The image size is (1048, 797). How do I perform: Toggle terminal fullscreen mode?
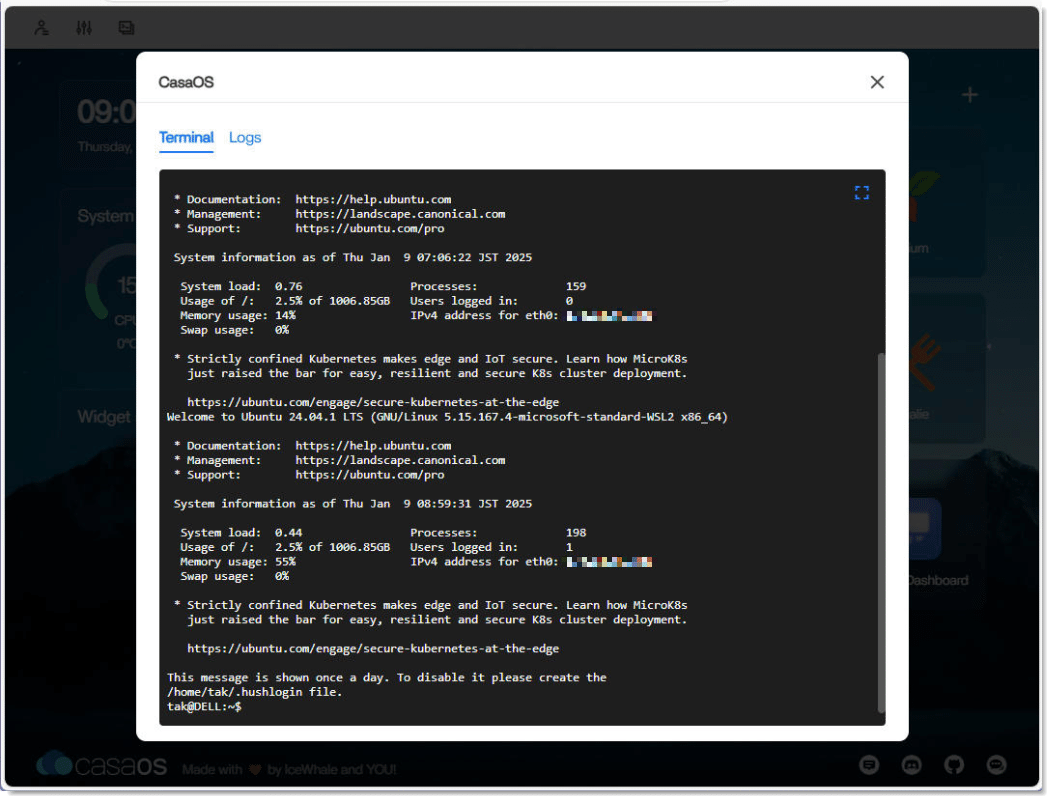click(862, 193)
